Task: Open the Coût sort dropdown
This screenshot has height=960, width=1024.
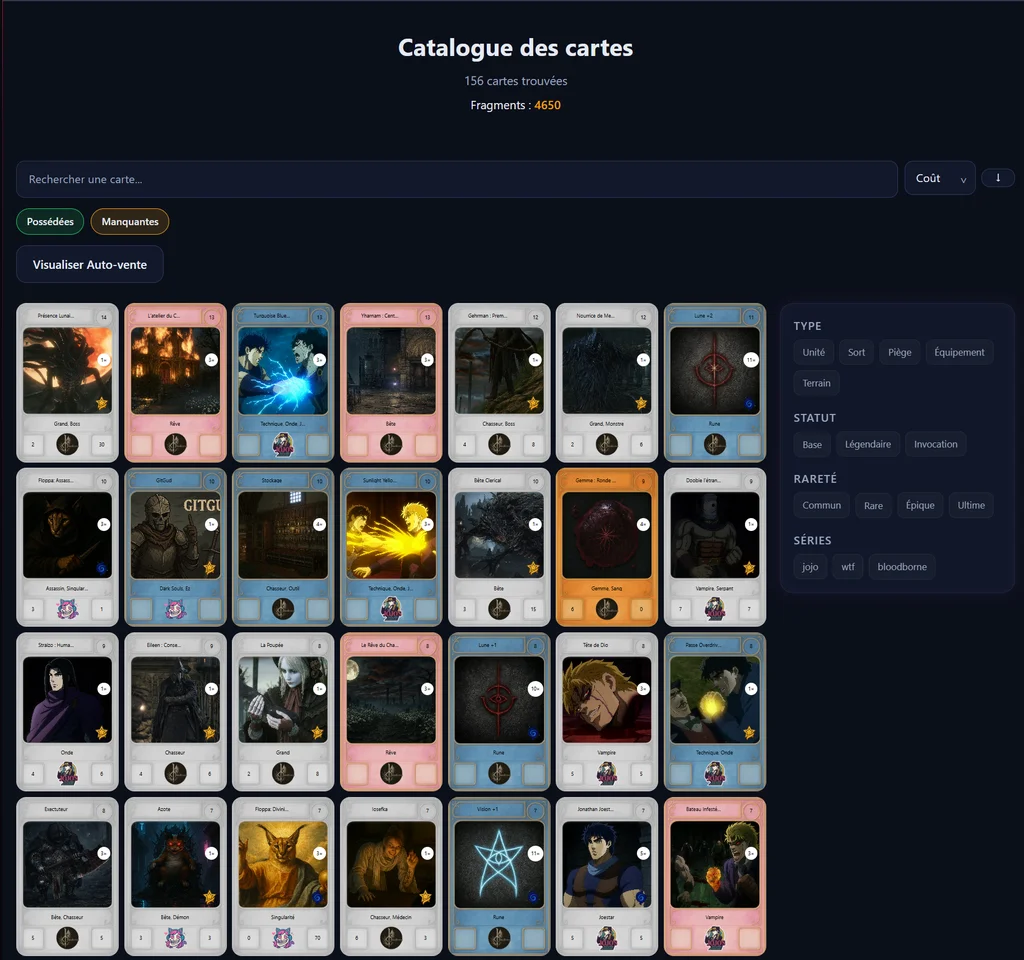Action: [x=939, y=178]
